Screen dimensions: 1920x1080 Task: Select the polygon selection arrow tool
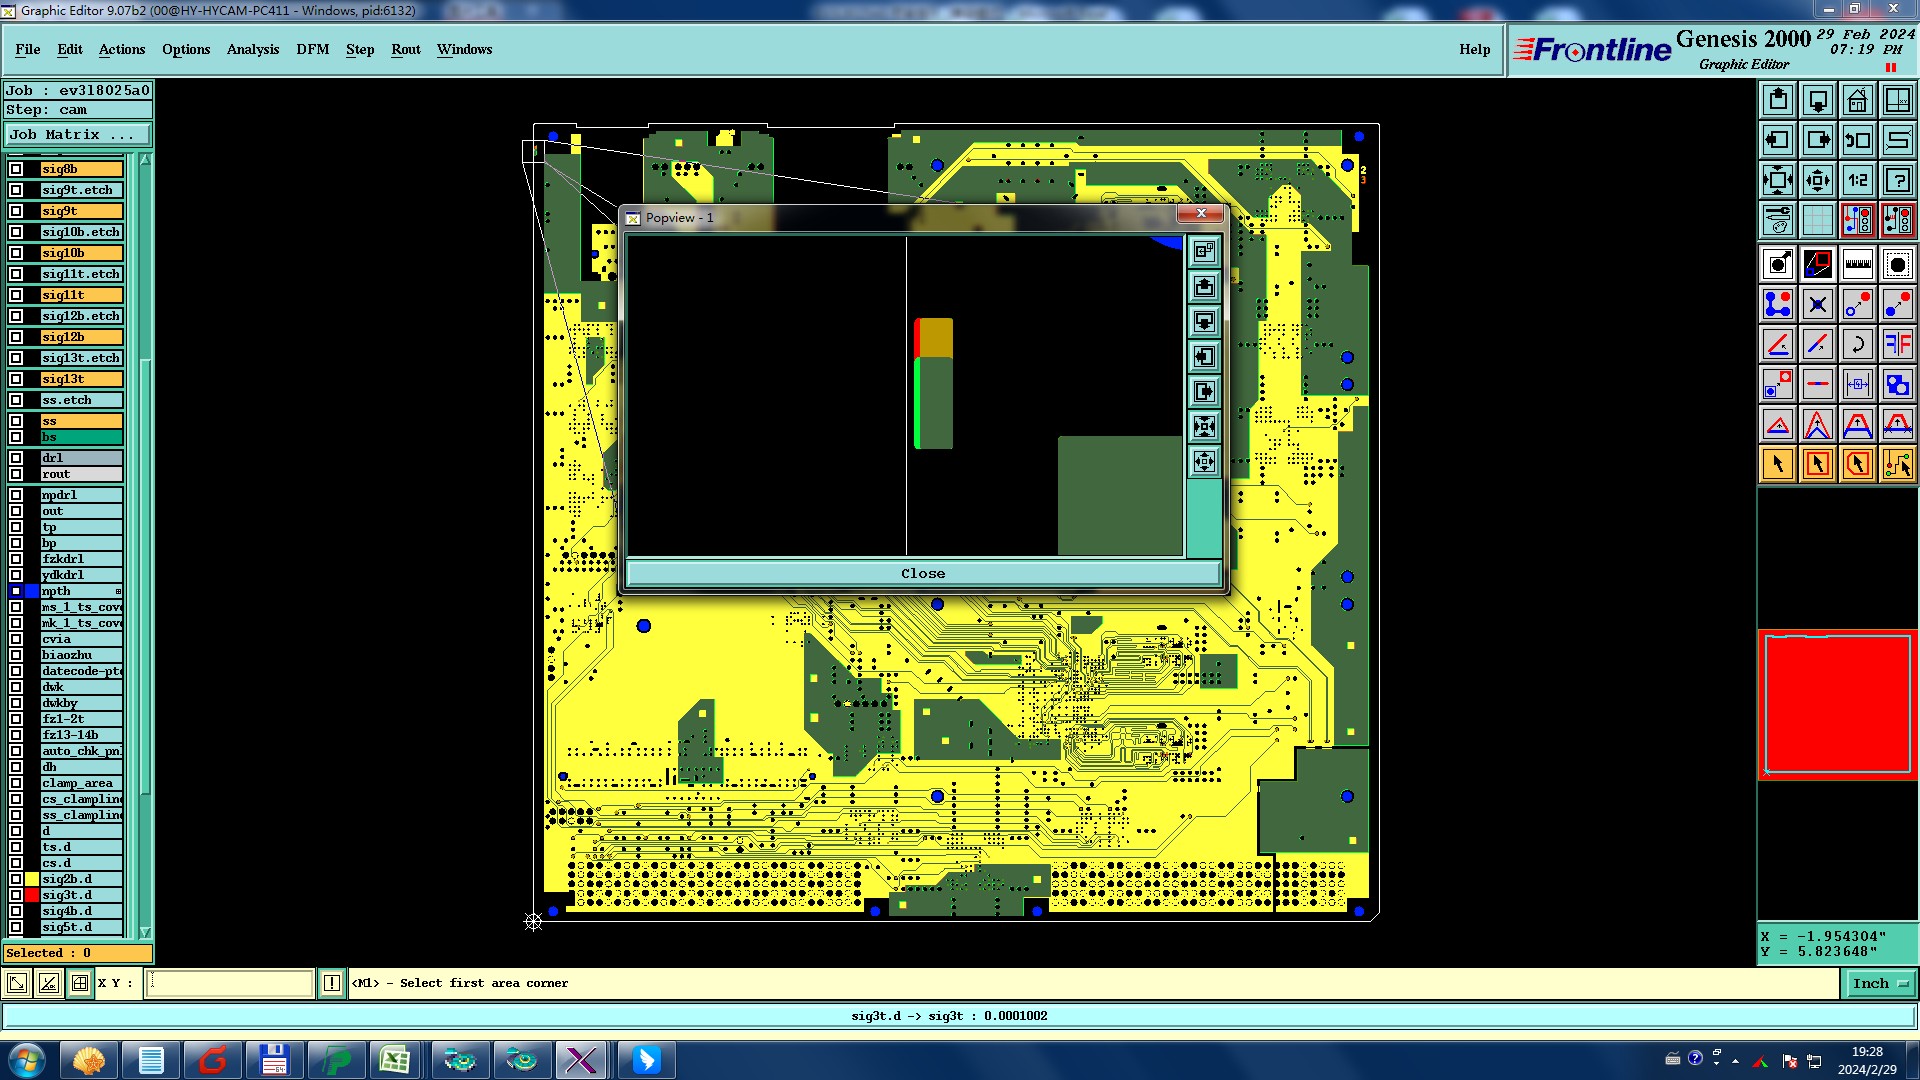click(x=1857, y=464)
